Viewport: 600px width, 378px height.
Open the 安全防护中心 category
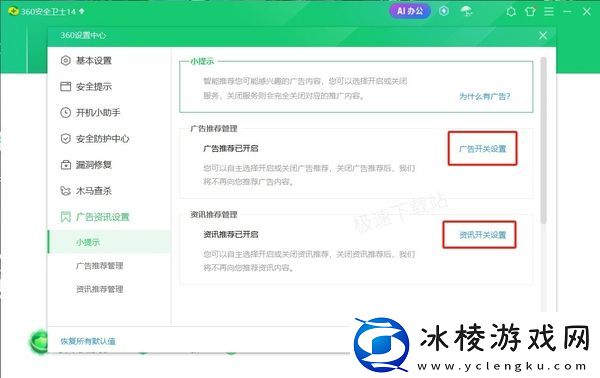103,138
